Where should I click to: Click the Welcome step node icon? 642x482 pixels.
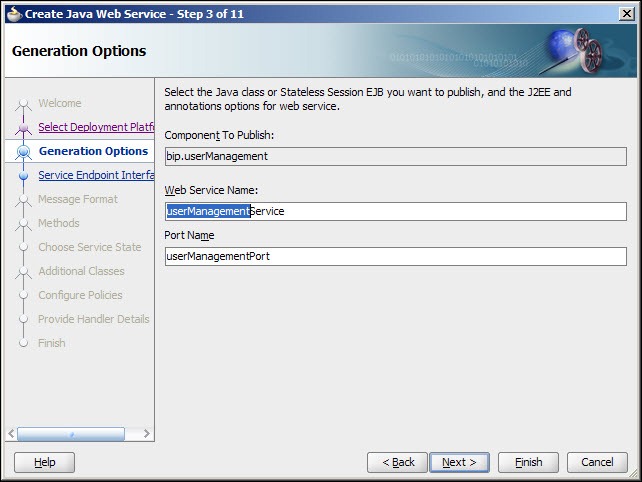pyautogui.click(x=23, y=103)
